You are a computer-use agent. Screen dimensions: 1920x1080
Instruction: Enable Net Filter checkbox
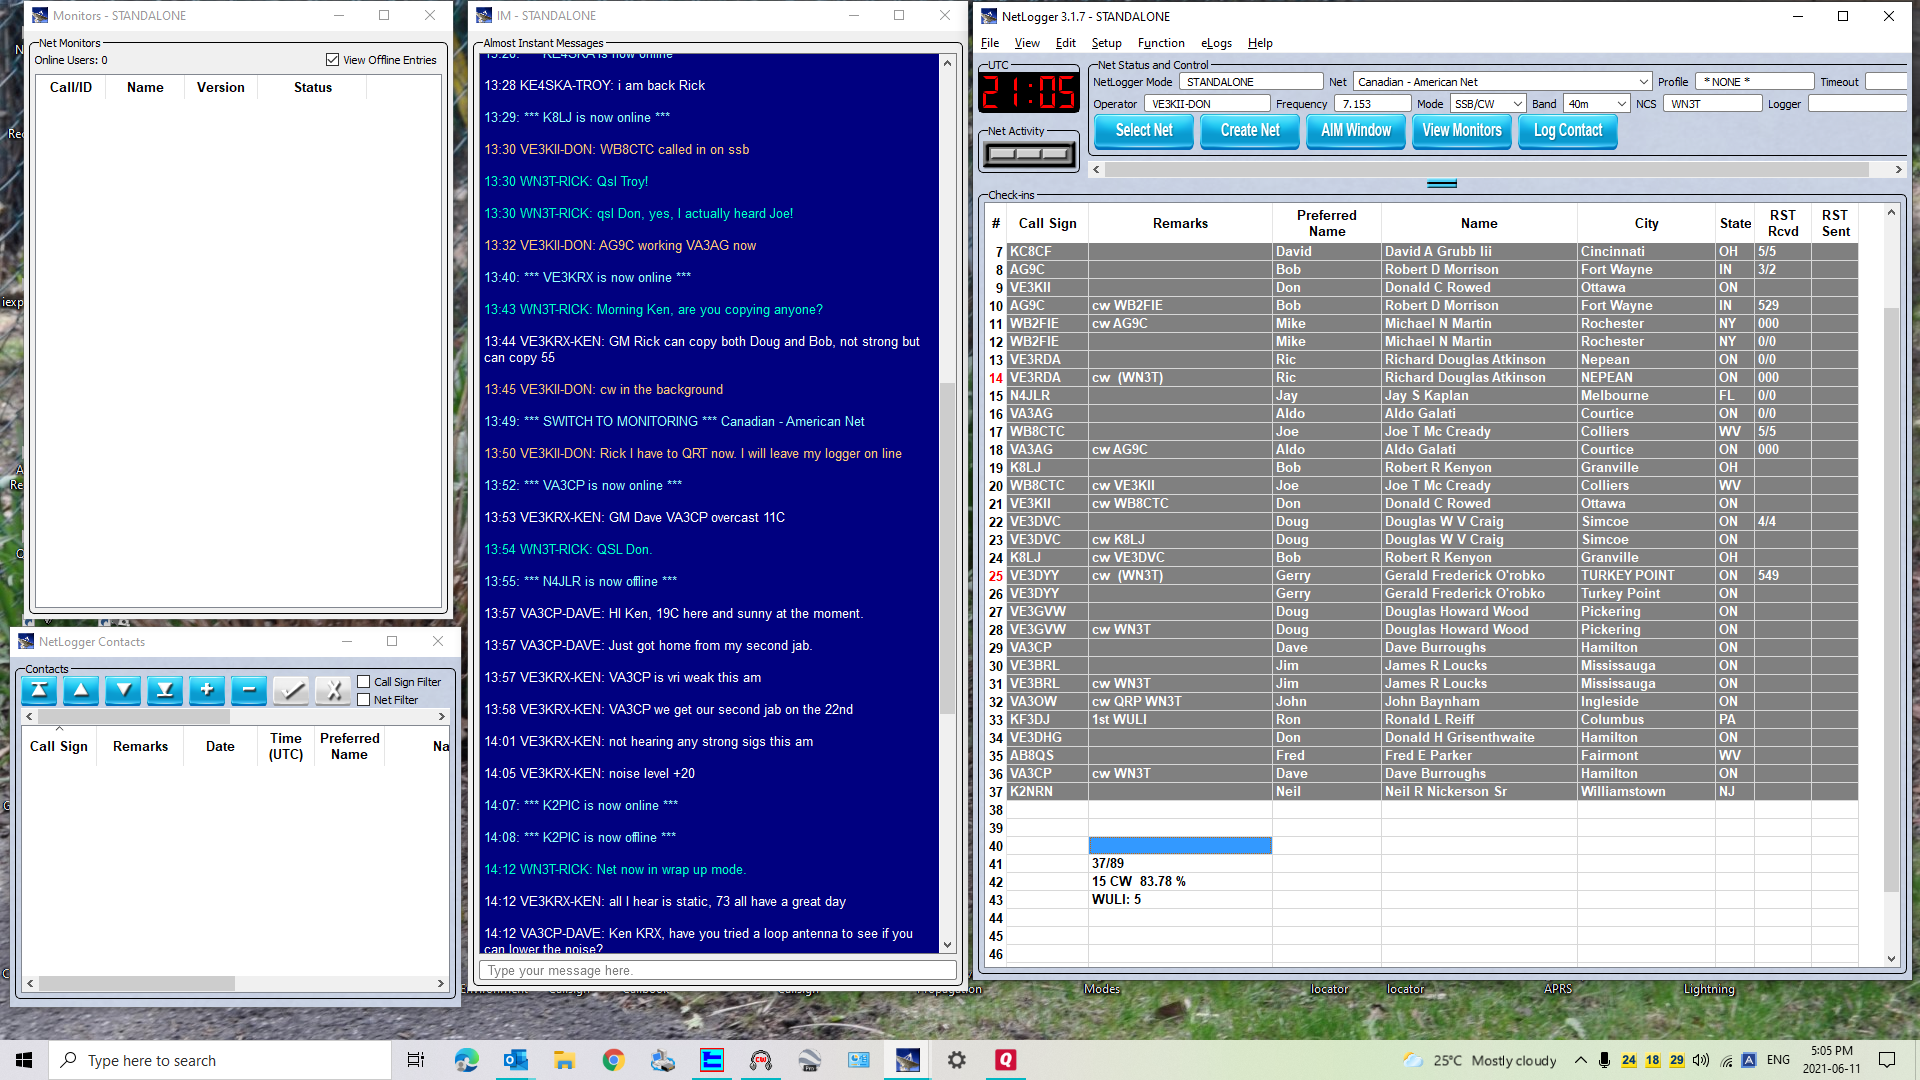tap(364, 700)
